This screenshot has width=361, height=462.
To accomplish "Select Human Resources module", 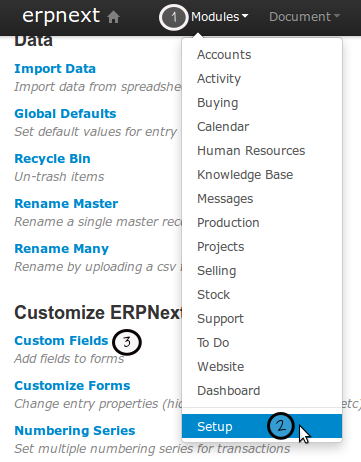I will pos(251,151).
